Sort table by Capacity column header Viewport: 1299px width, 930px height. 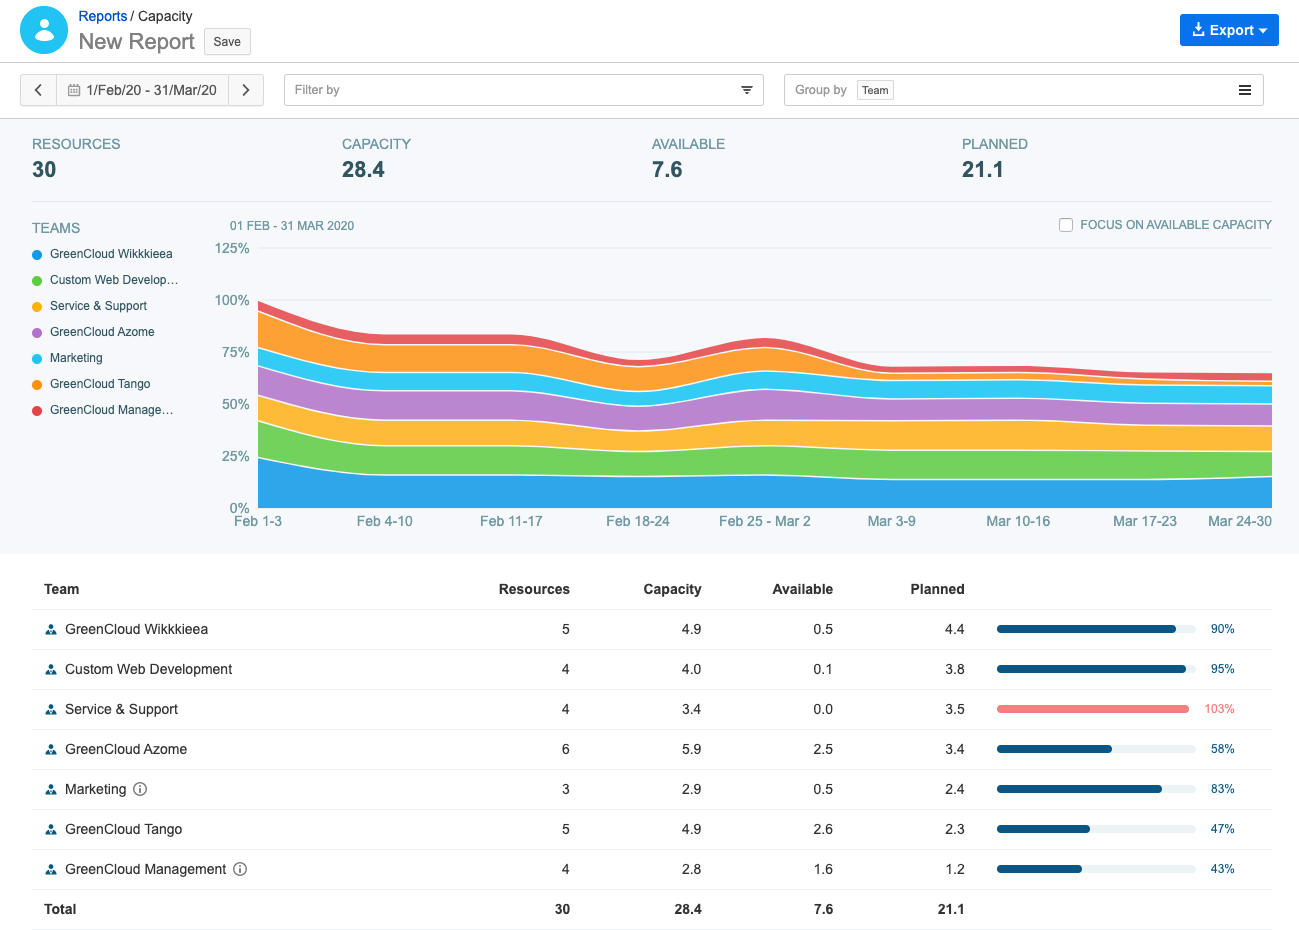pyautogui.click(x=672, y=589)
